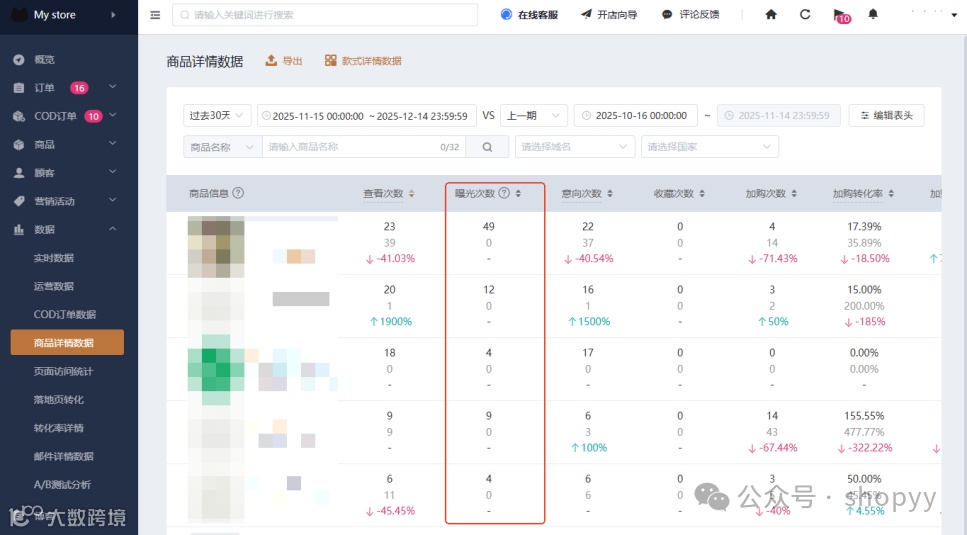Click the first product's thumbnail image

coord(216,247)
